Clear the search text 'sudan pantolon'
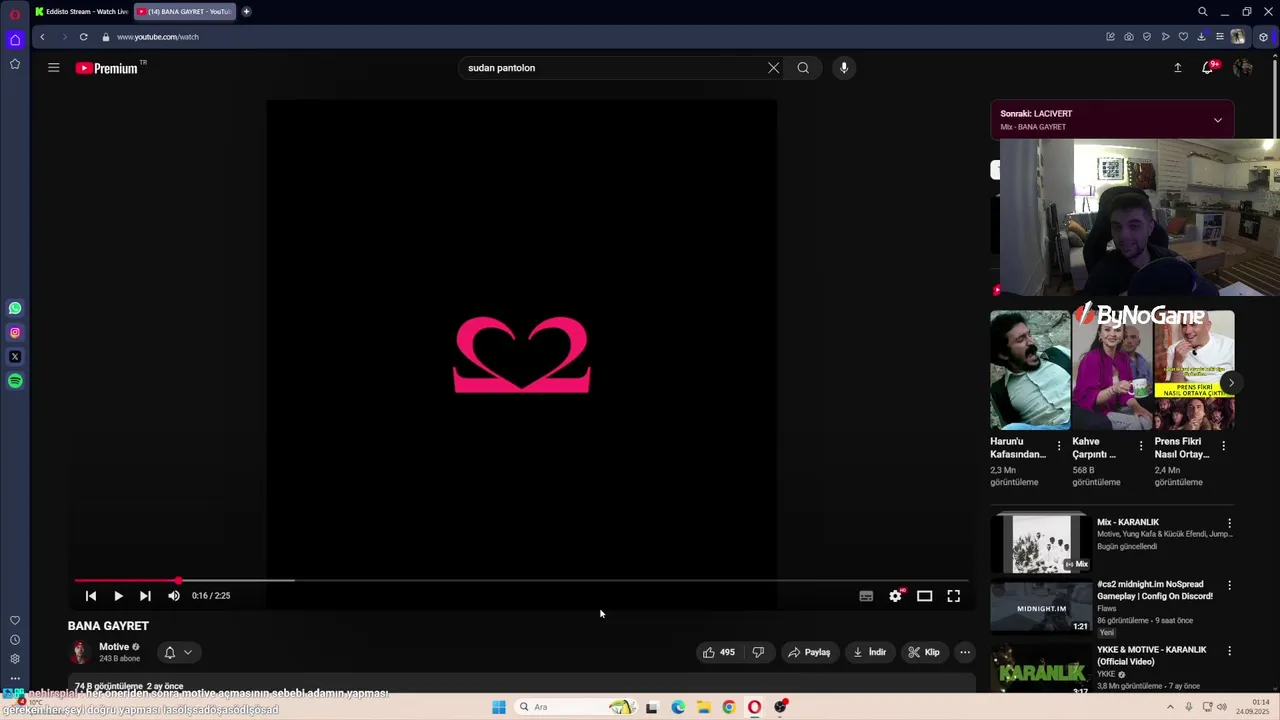1280x720 pixels. click(x=773, y=68)
